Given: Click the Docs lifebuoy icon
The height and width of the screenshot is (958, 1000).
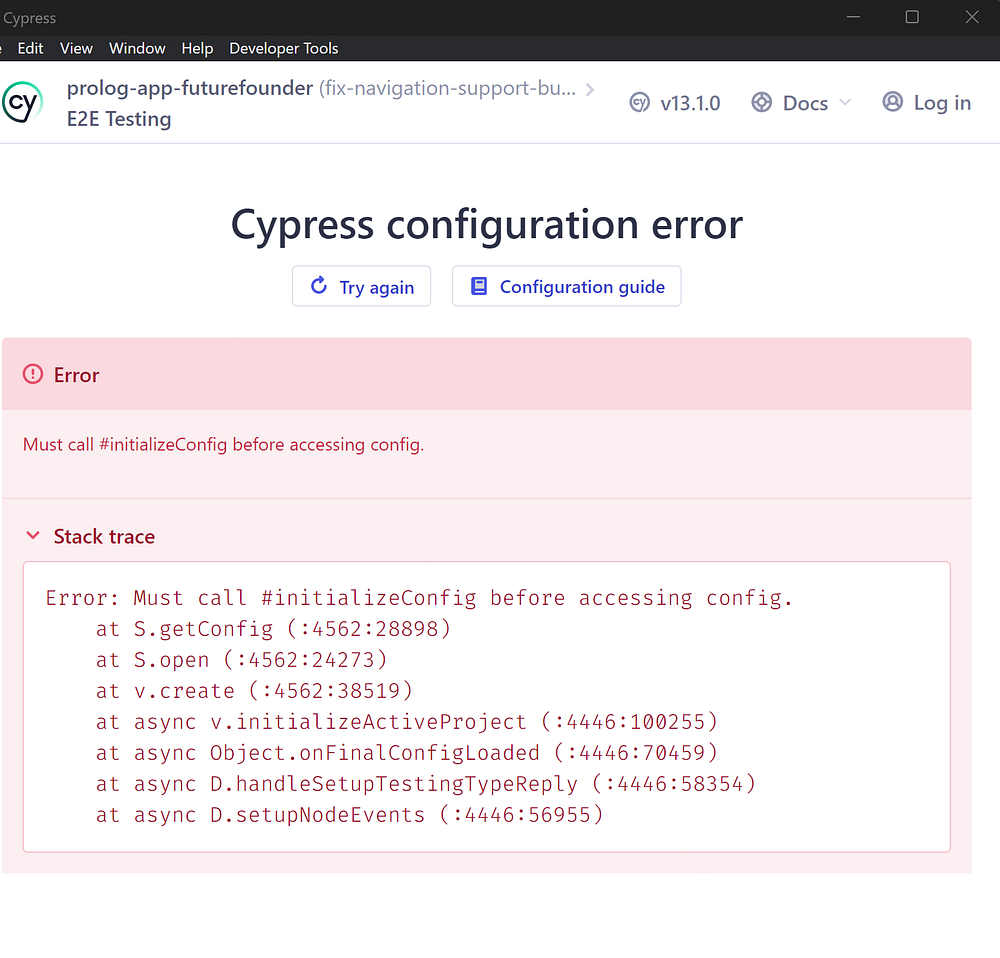Looking at the screenshot, I should (x=761, y=102).
